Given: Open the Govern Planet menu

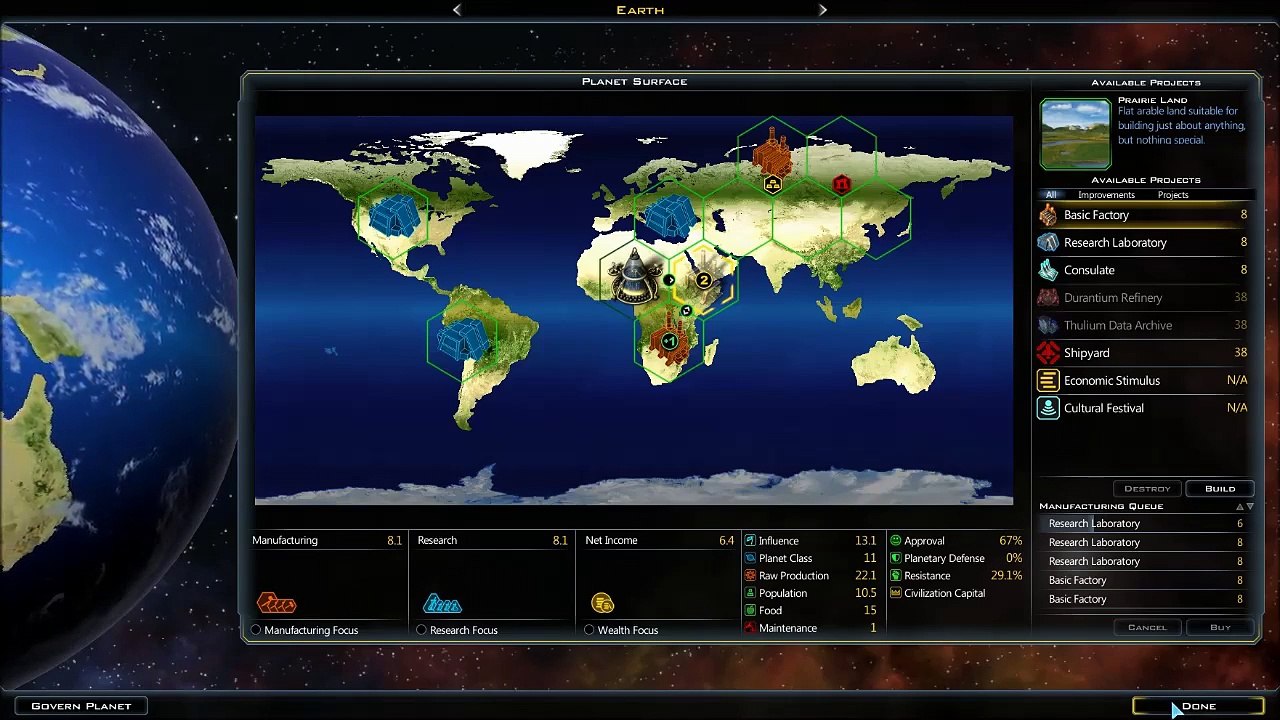Looking at the screenshot, I should 81,706.
